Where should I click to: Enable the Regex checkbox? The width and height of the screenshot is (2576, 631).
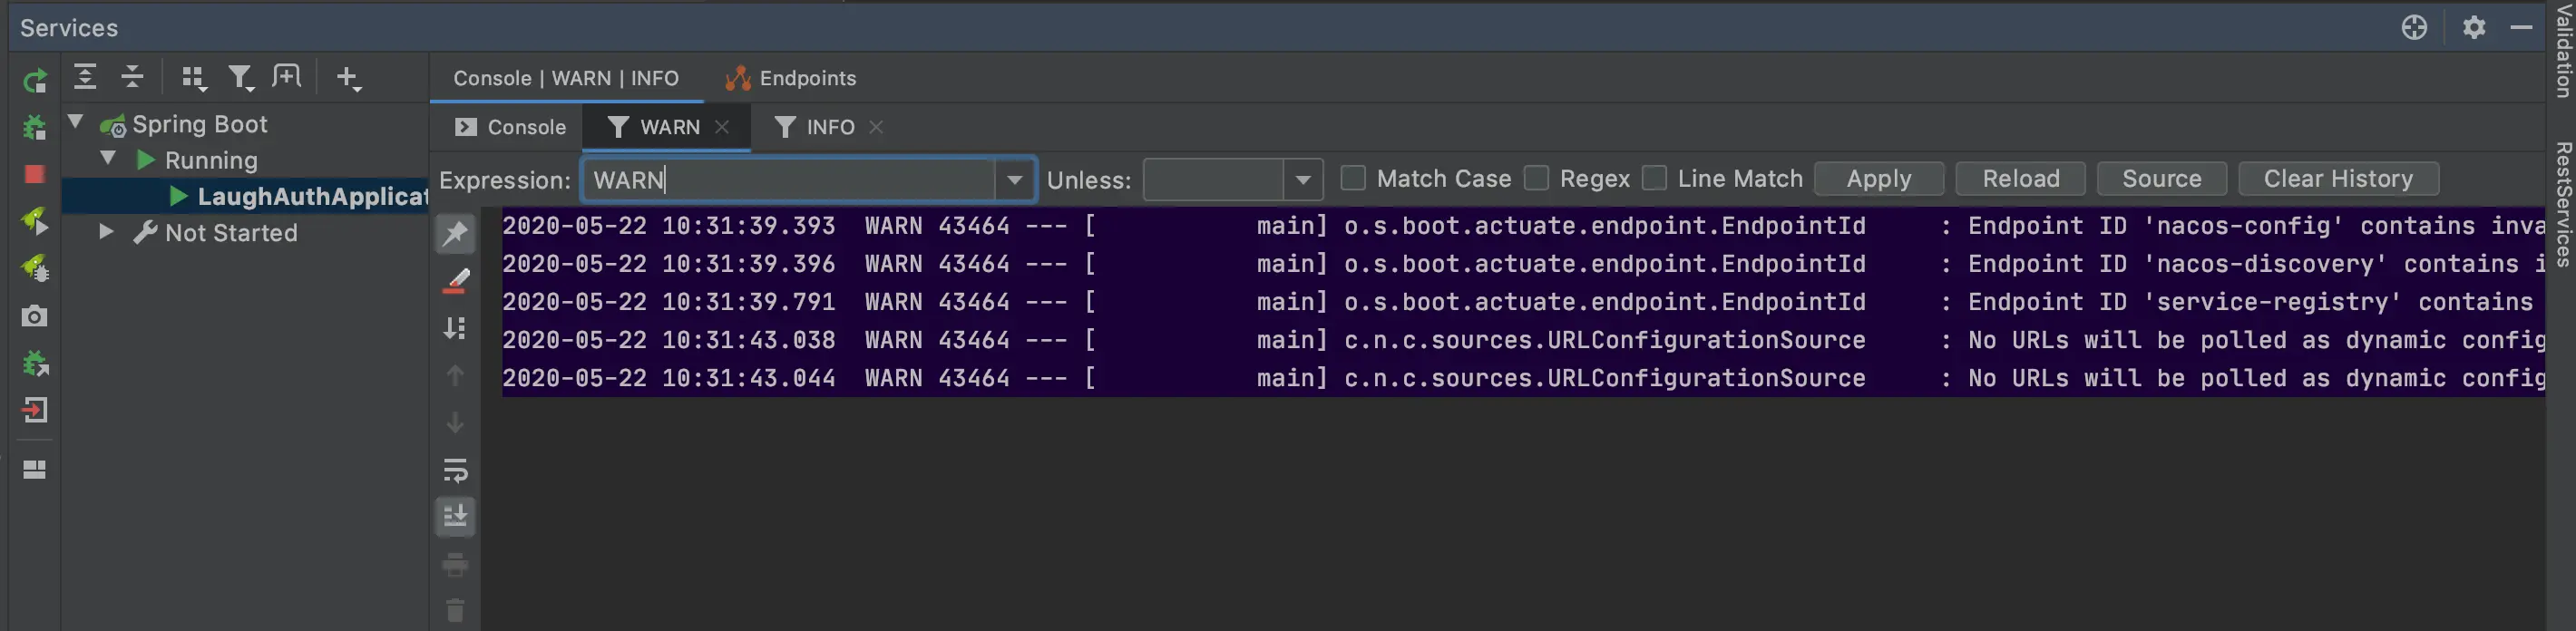1536,178
